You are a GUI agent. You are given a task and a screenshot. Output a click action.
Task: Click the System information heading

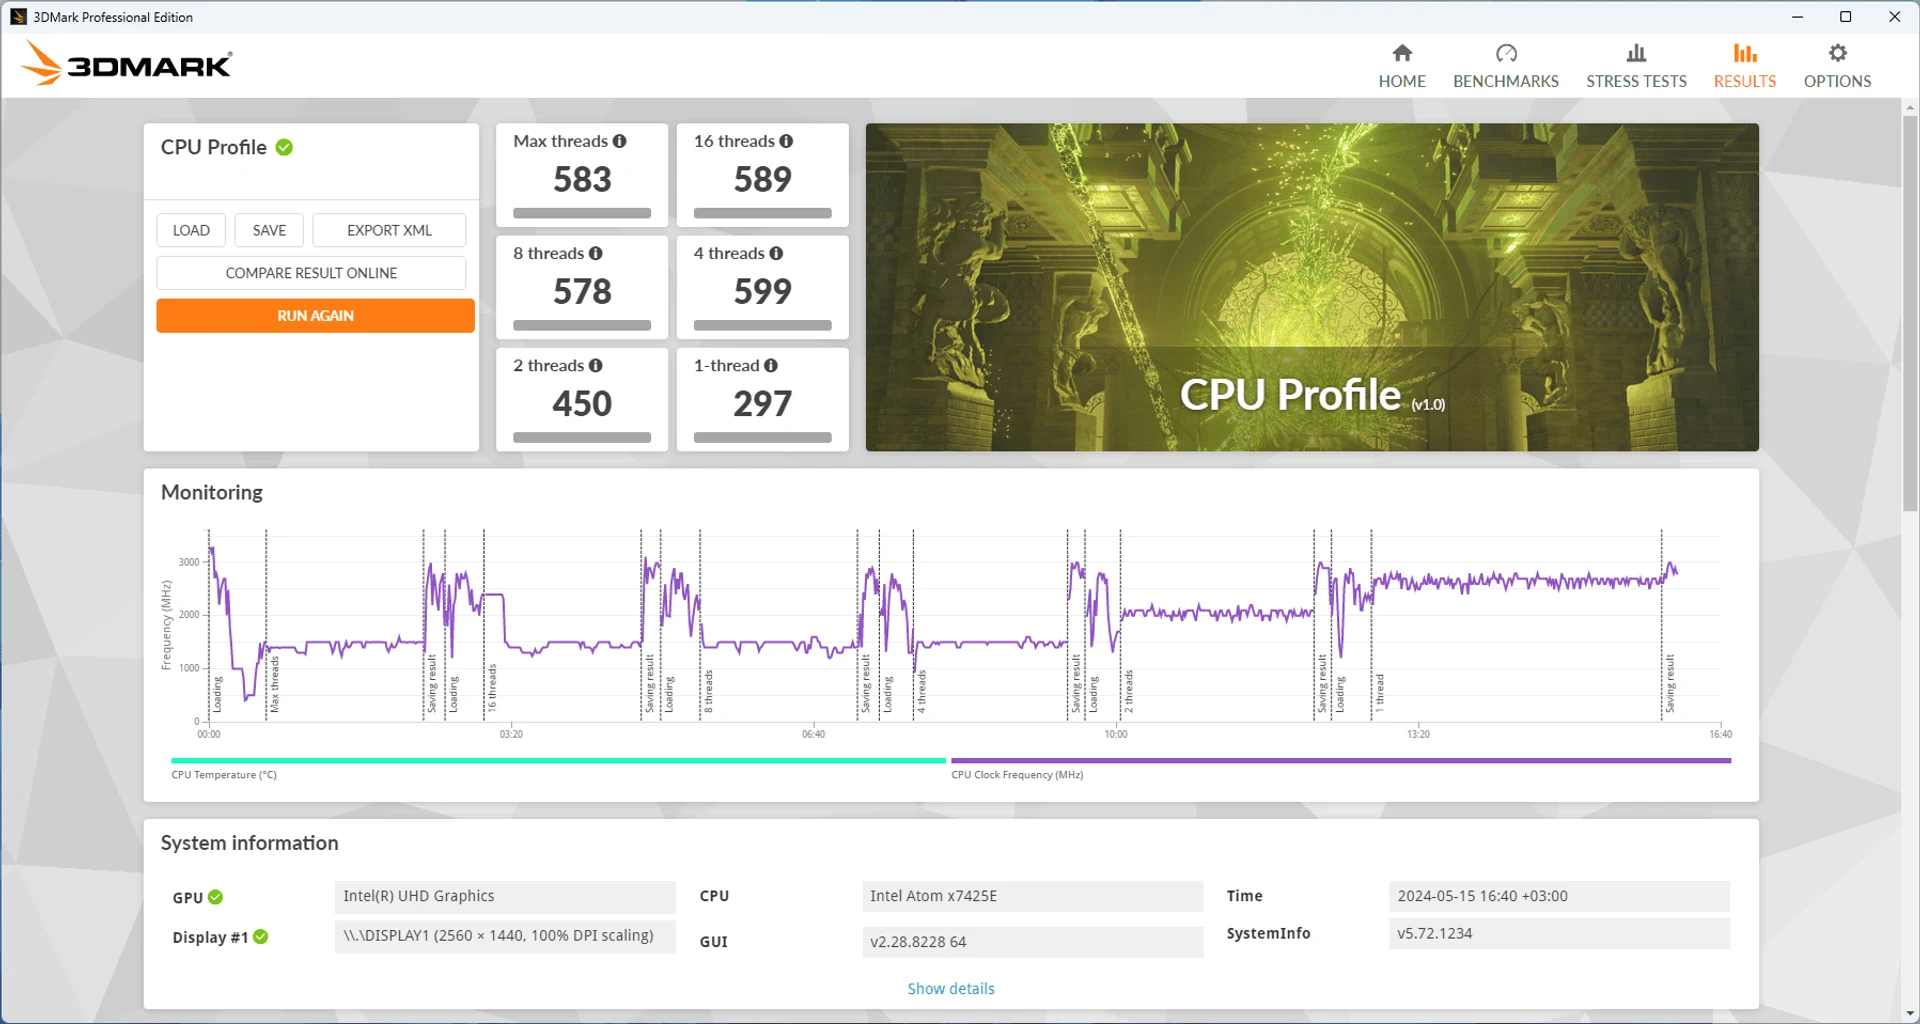coord(250,843)
